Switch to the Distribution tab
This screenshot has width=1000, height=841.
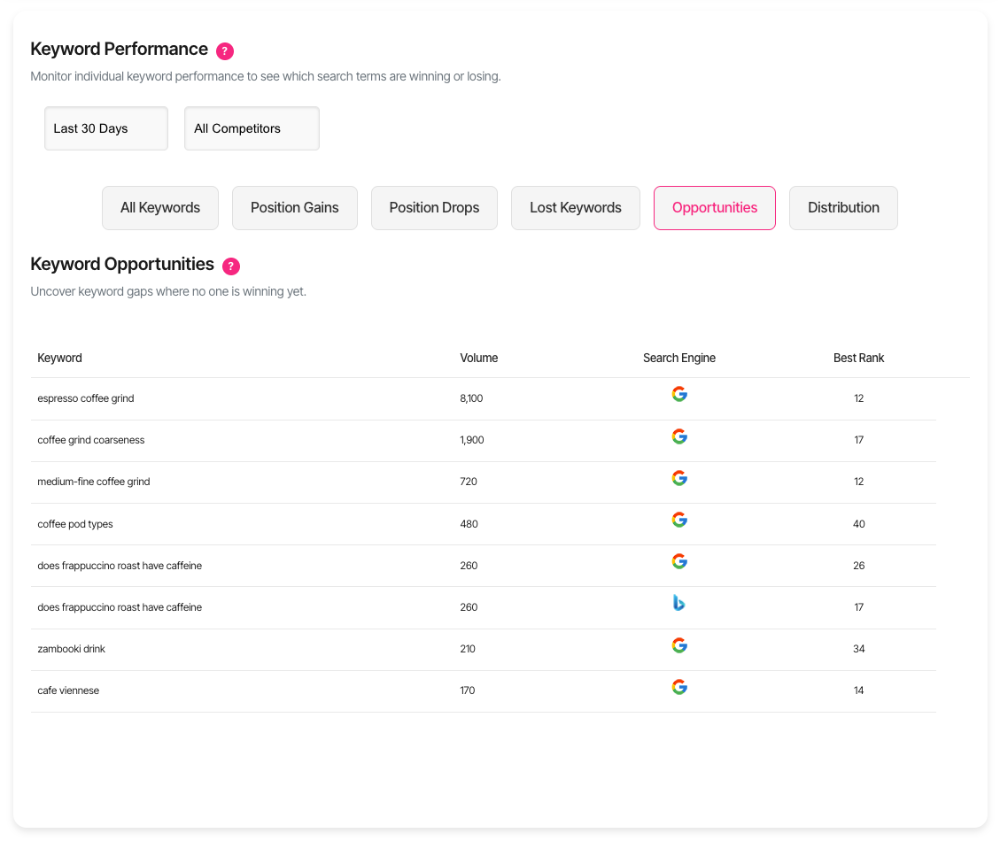coord(843,207)
